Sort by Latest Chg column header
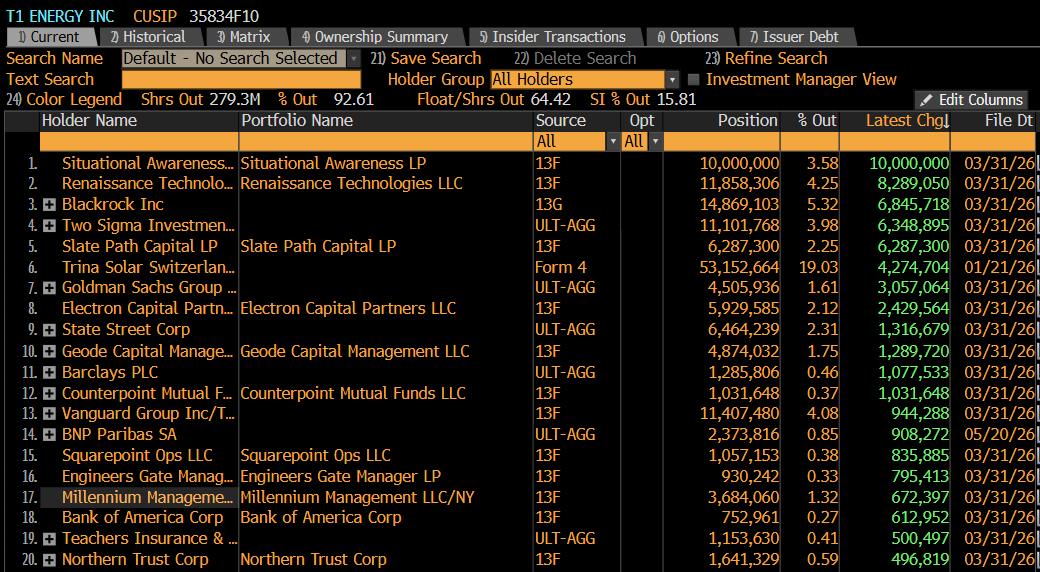Screen dimensions: 1040x572 click(x=908, y=121)
